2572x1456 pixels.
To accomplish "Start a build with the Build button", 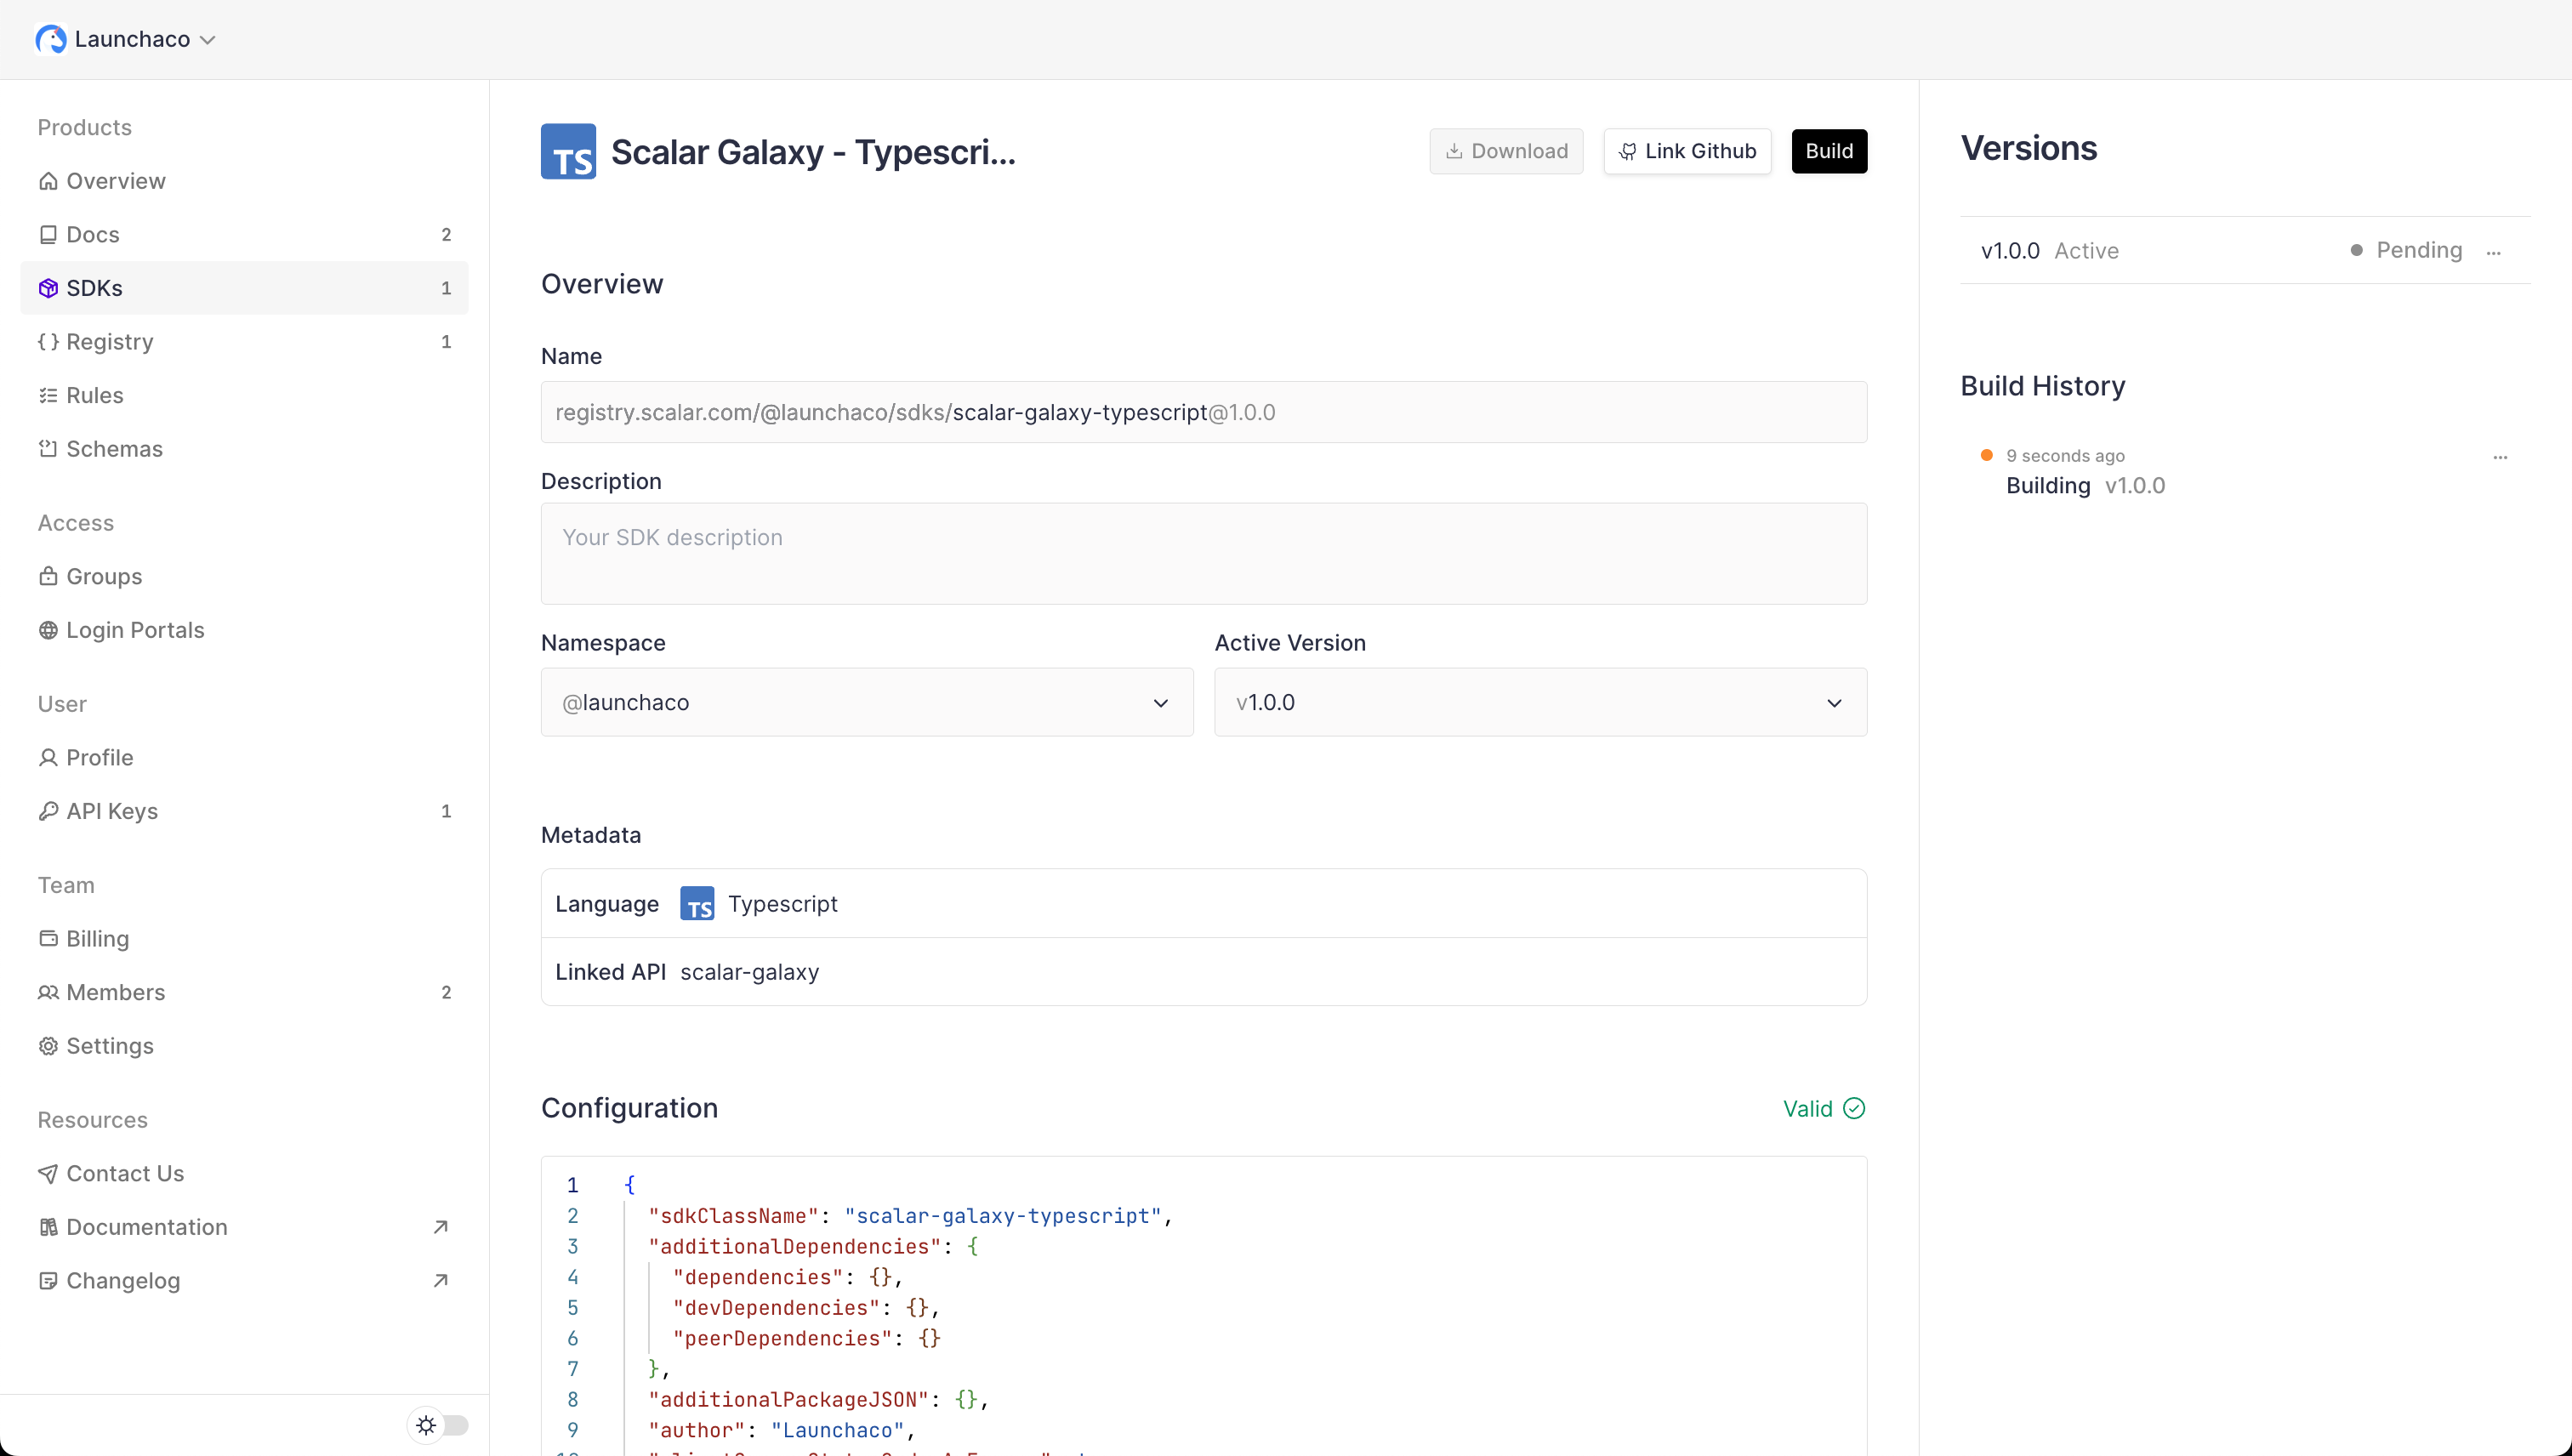I will tap(1829, 151).
